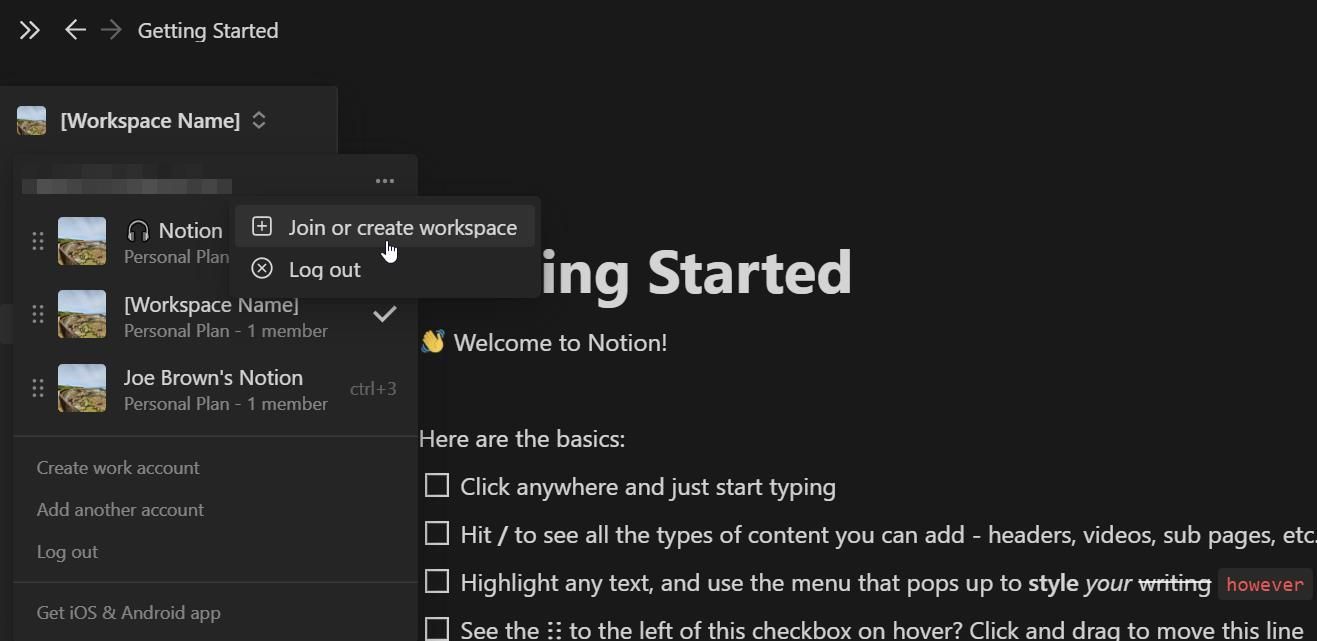Check the 'Click anywhere and just start typing' box
The image size is (1317, 641).
click(437, 486)
